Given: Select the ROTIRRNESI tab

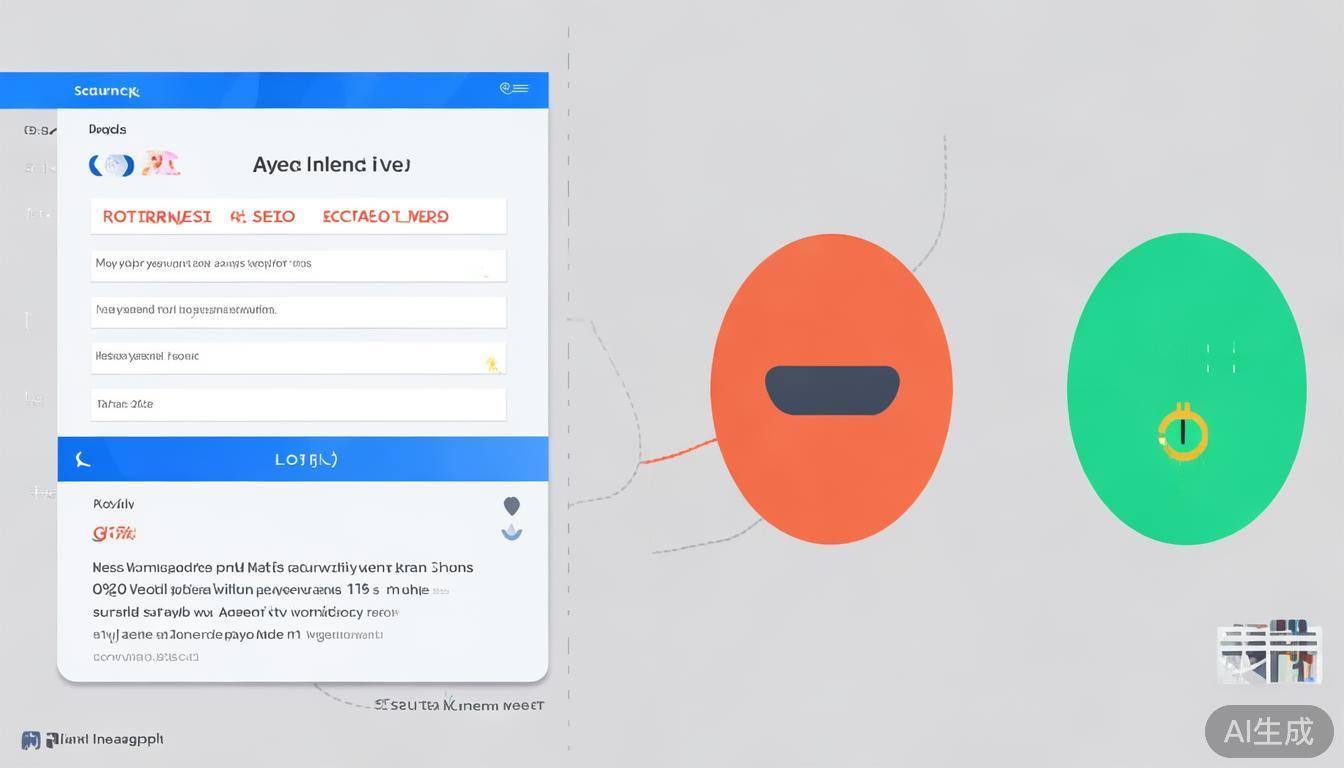Looking at the screenshot, I should pos(156,216).
